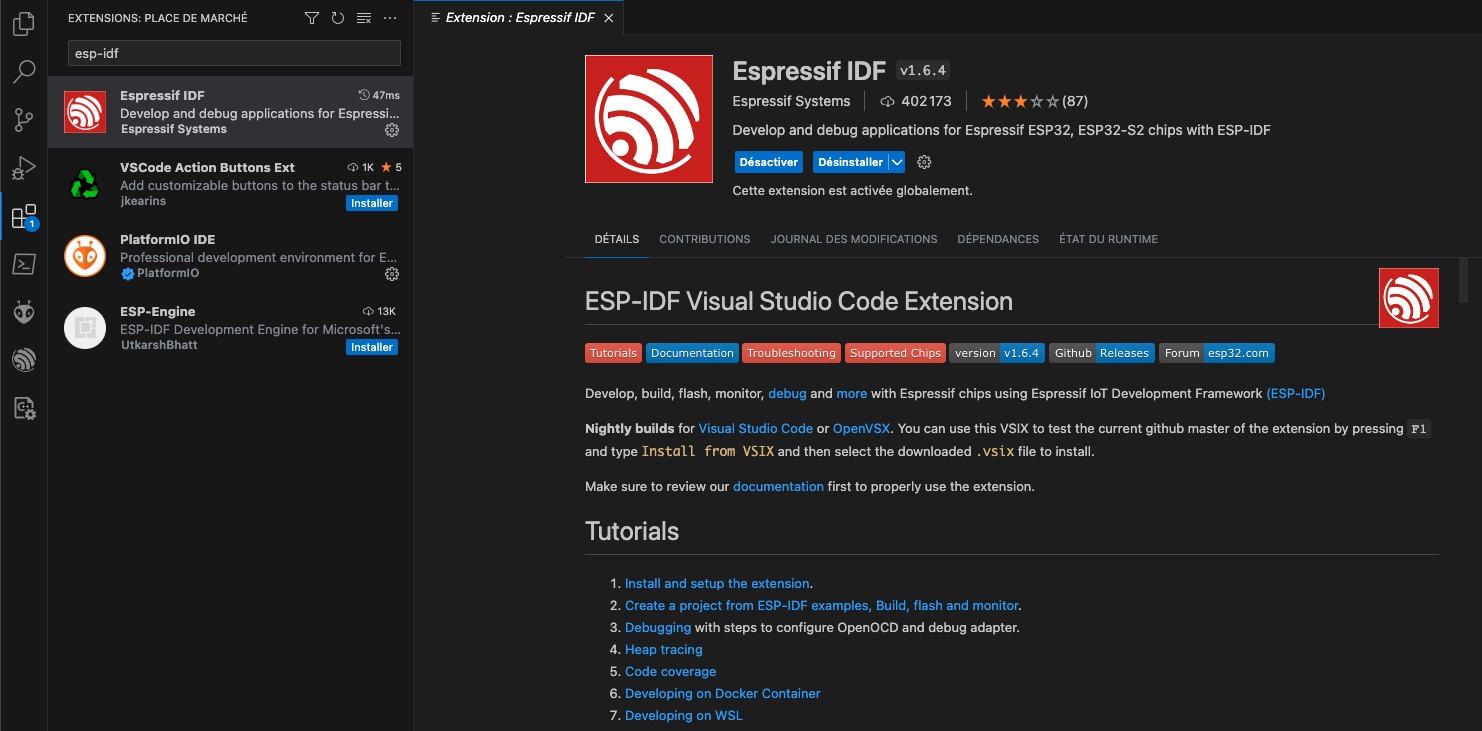Open the Search view in activity bar
Image resolution: width=1482 pixels, height=731 pixels.
[x=24, y=72]
